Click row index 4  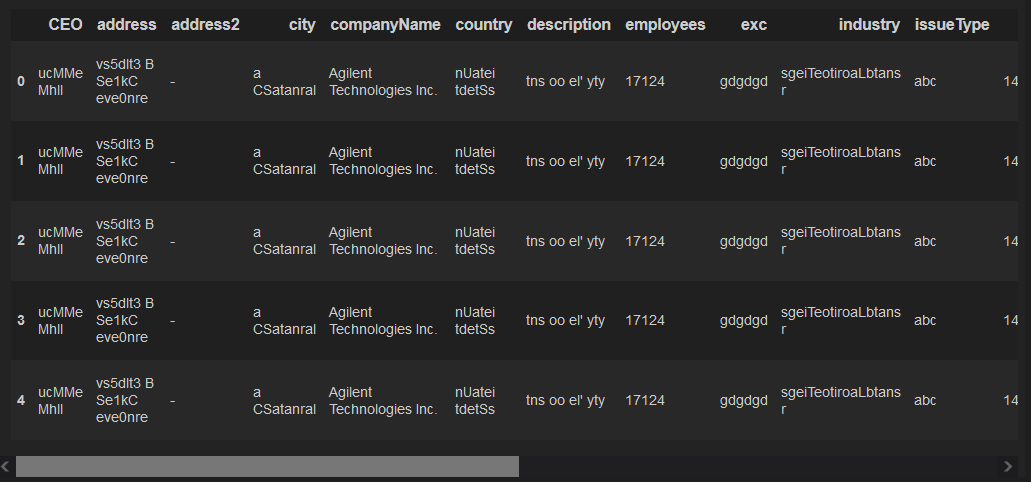pyautogui.click(x=21, y=400)
